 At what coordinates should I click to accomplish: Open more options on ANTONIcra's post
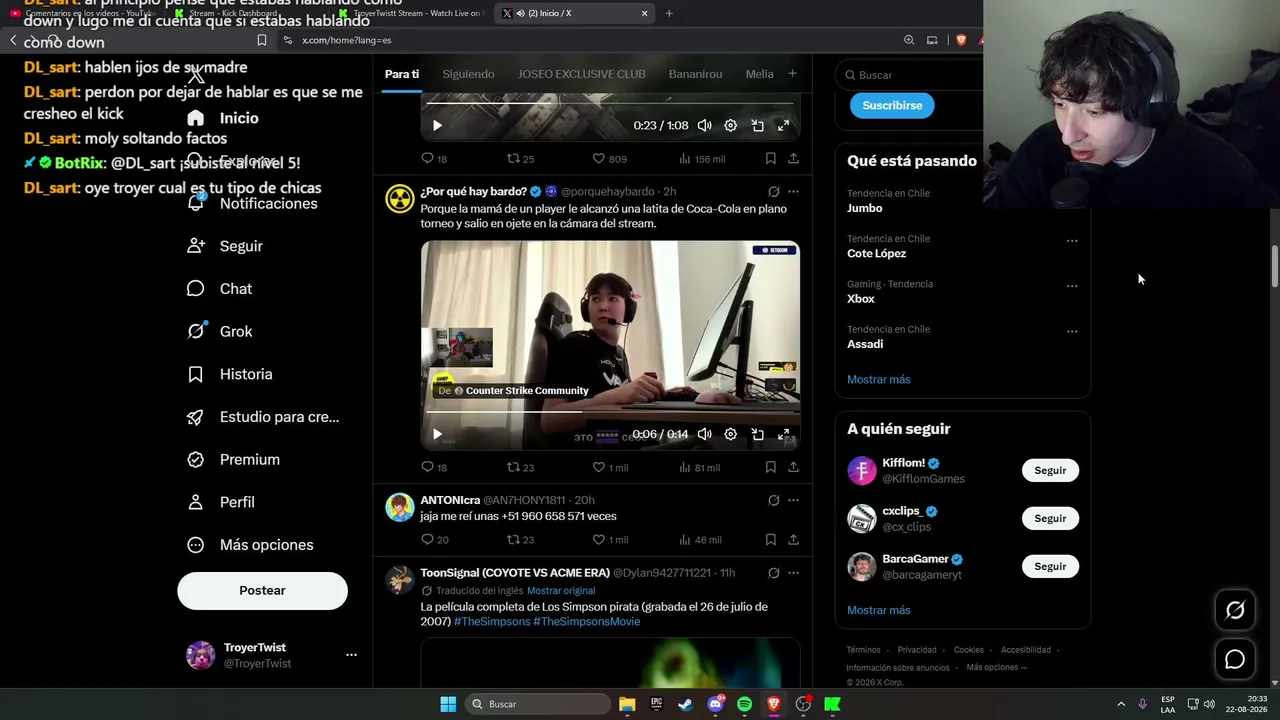coord(793,500)
